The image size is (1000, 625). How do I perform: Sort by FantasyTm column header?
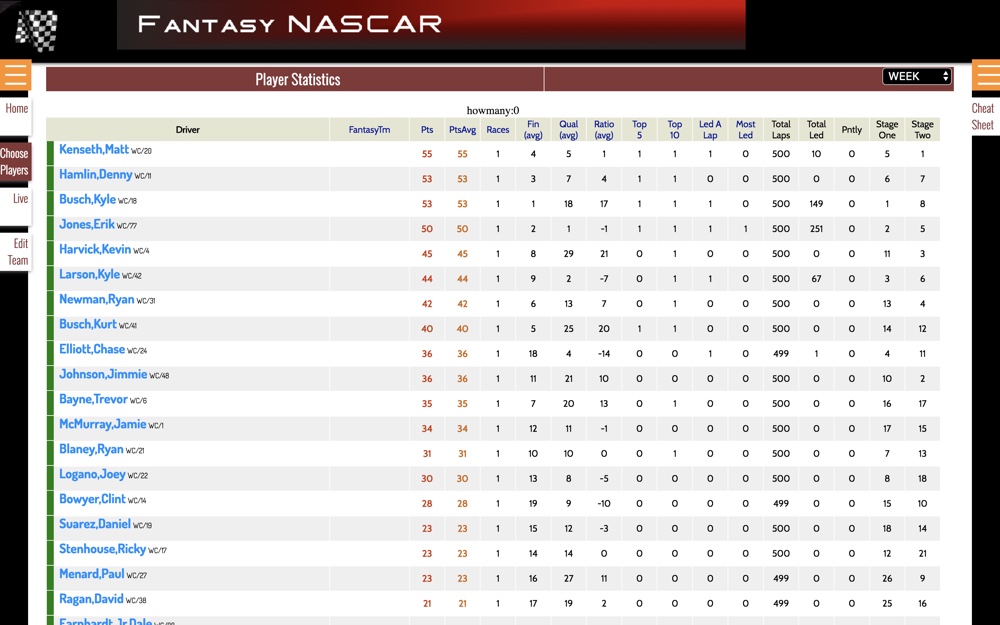coord(369,129)
